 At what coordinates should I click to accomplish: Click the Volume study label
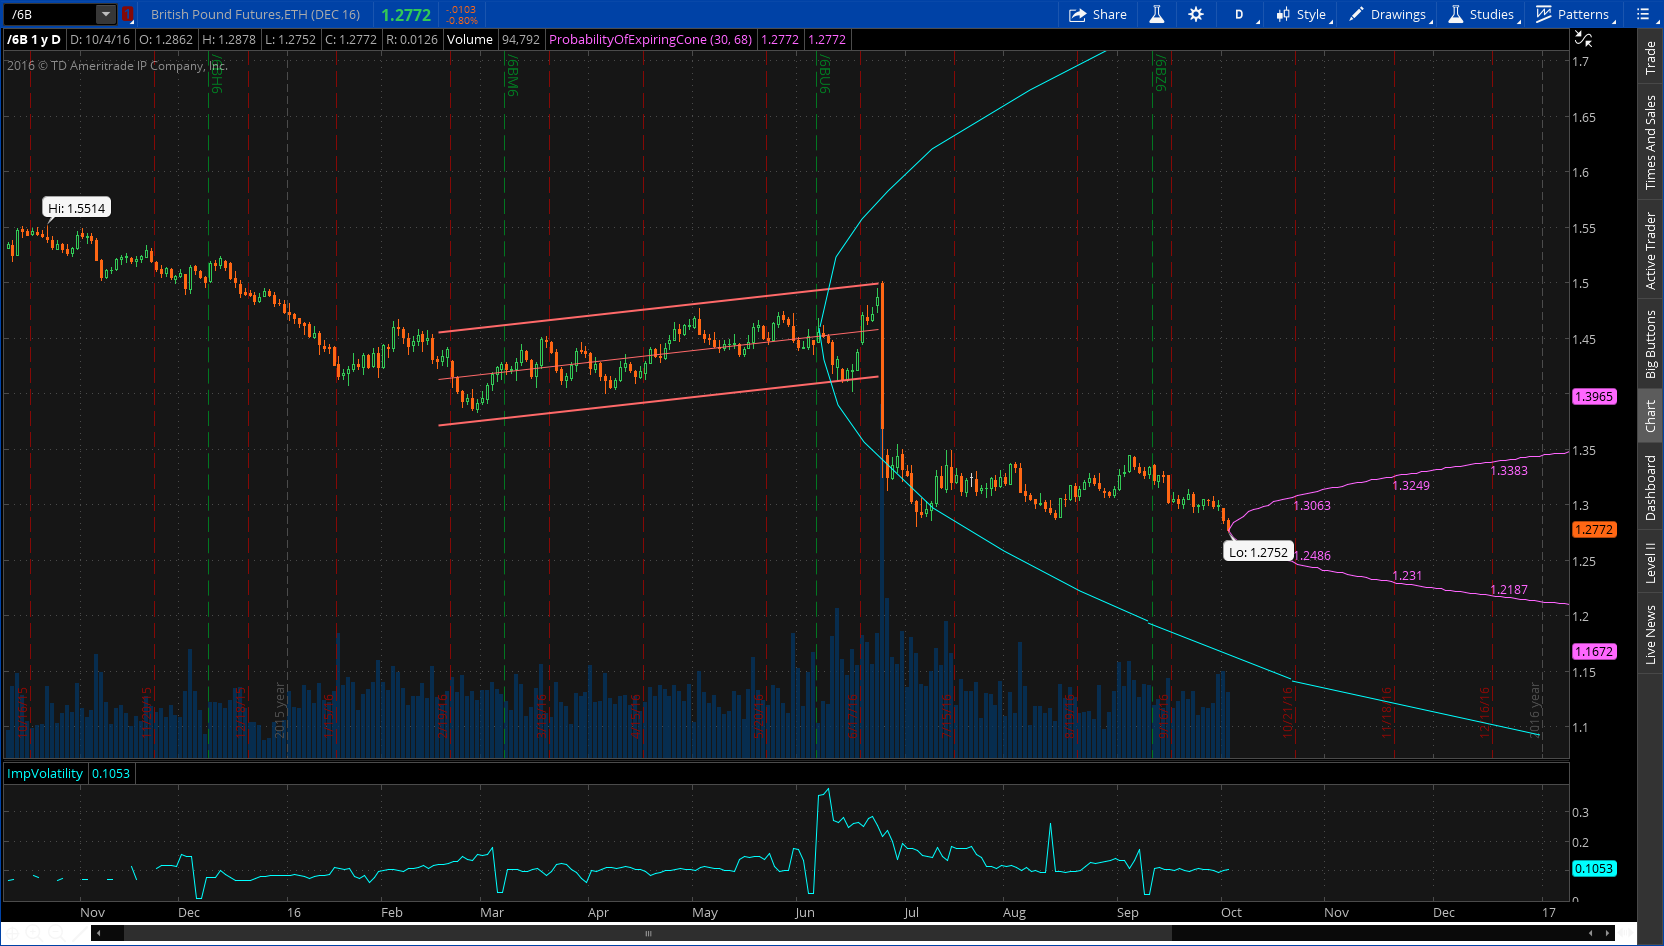[x=470, y=40]
